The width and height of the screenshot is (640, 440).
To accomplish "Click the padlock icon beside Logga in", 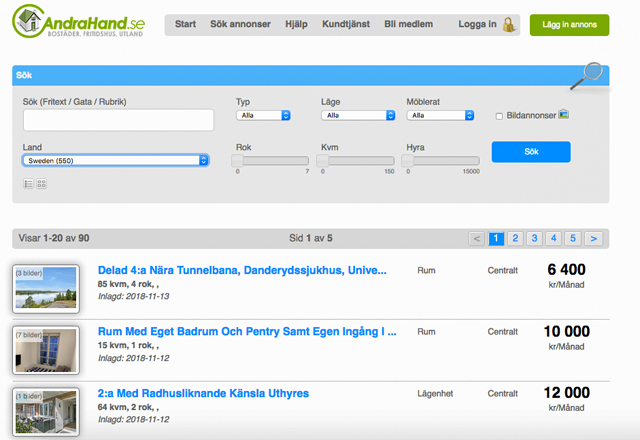I will coord(508,24).
